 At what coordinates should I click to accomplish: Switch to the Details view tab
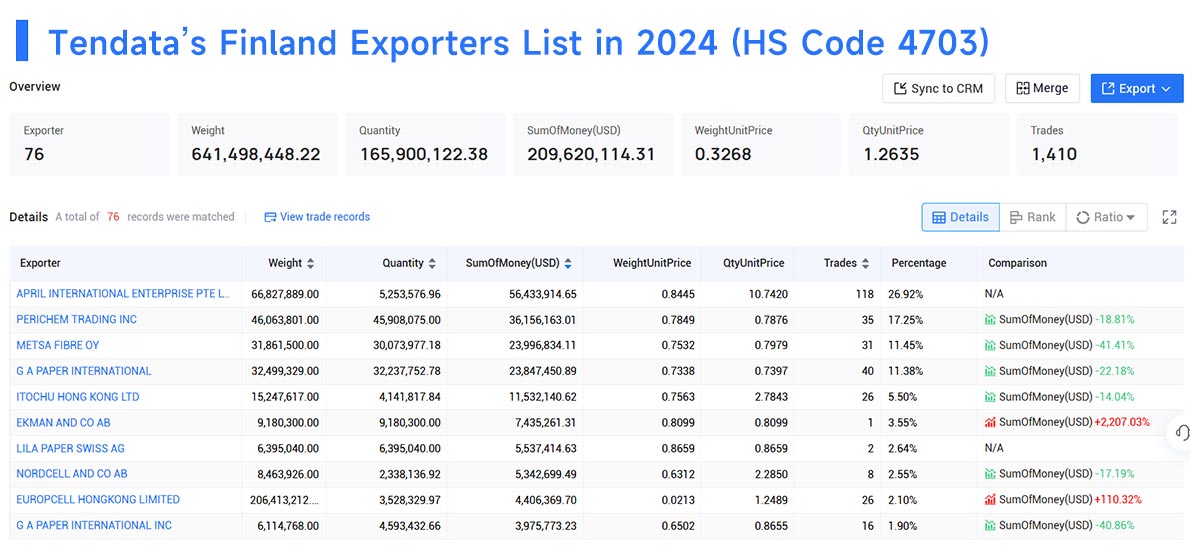(x=960, y=217)
